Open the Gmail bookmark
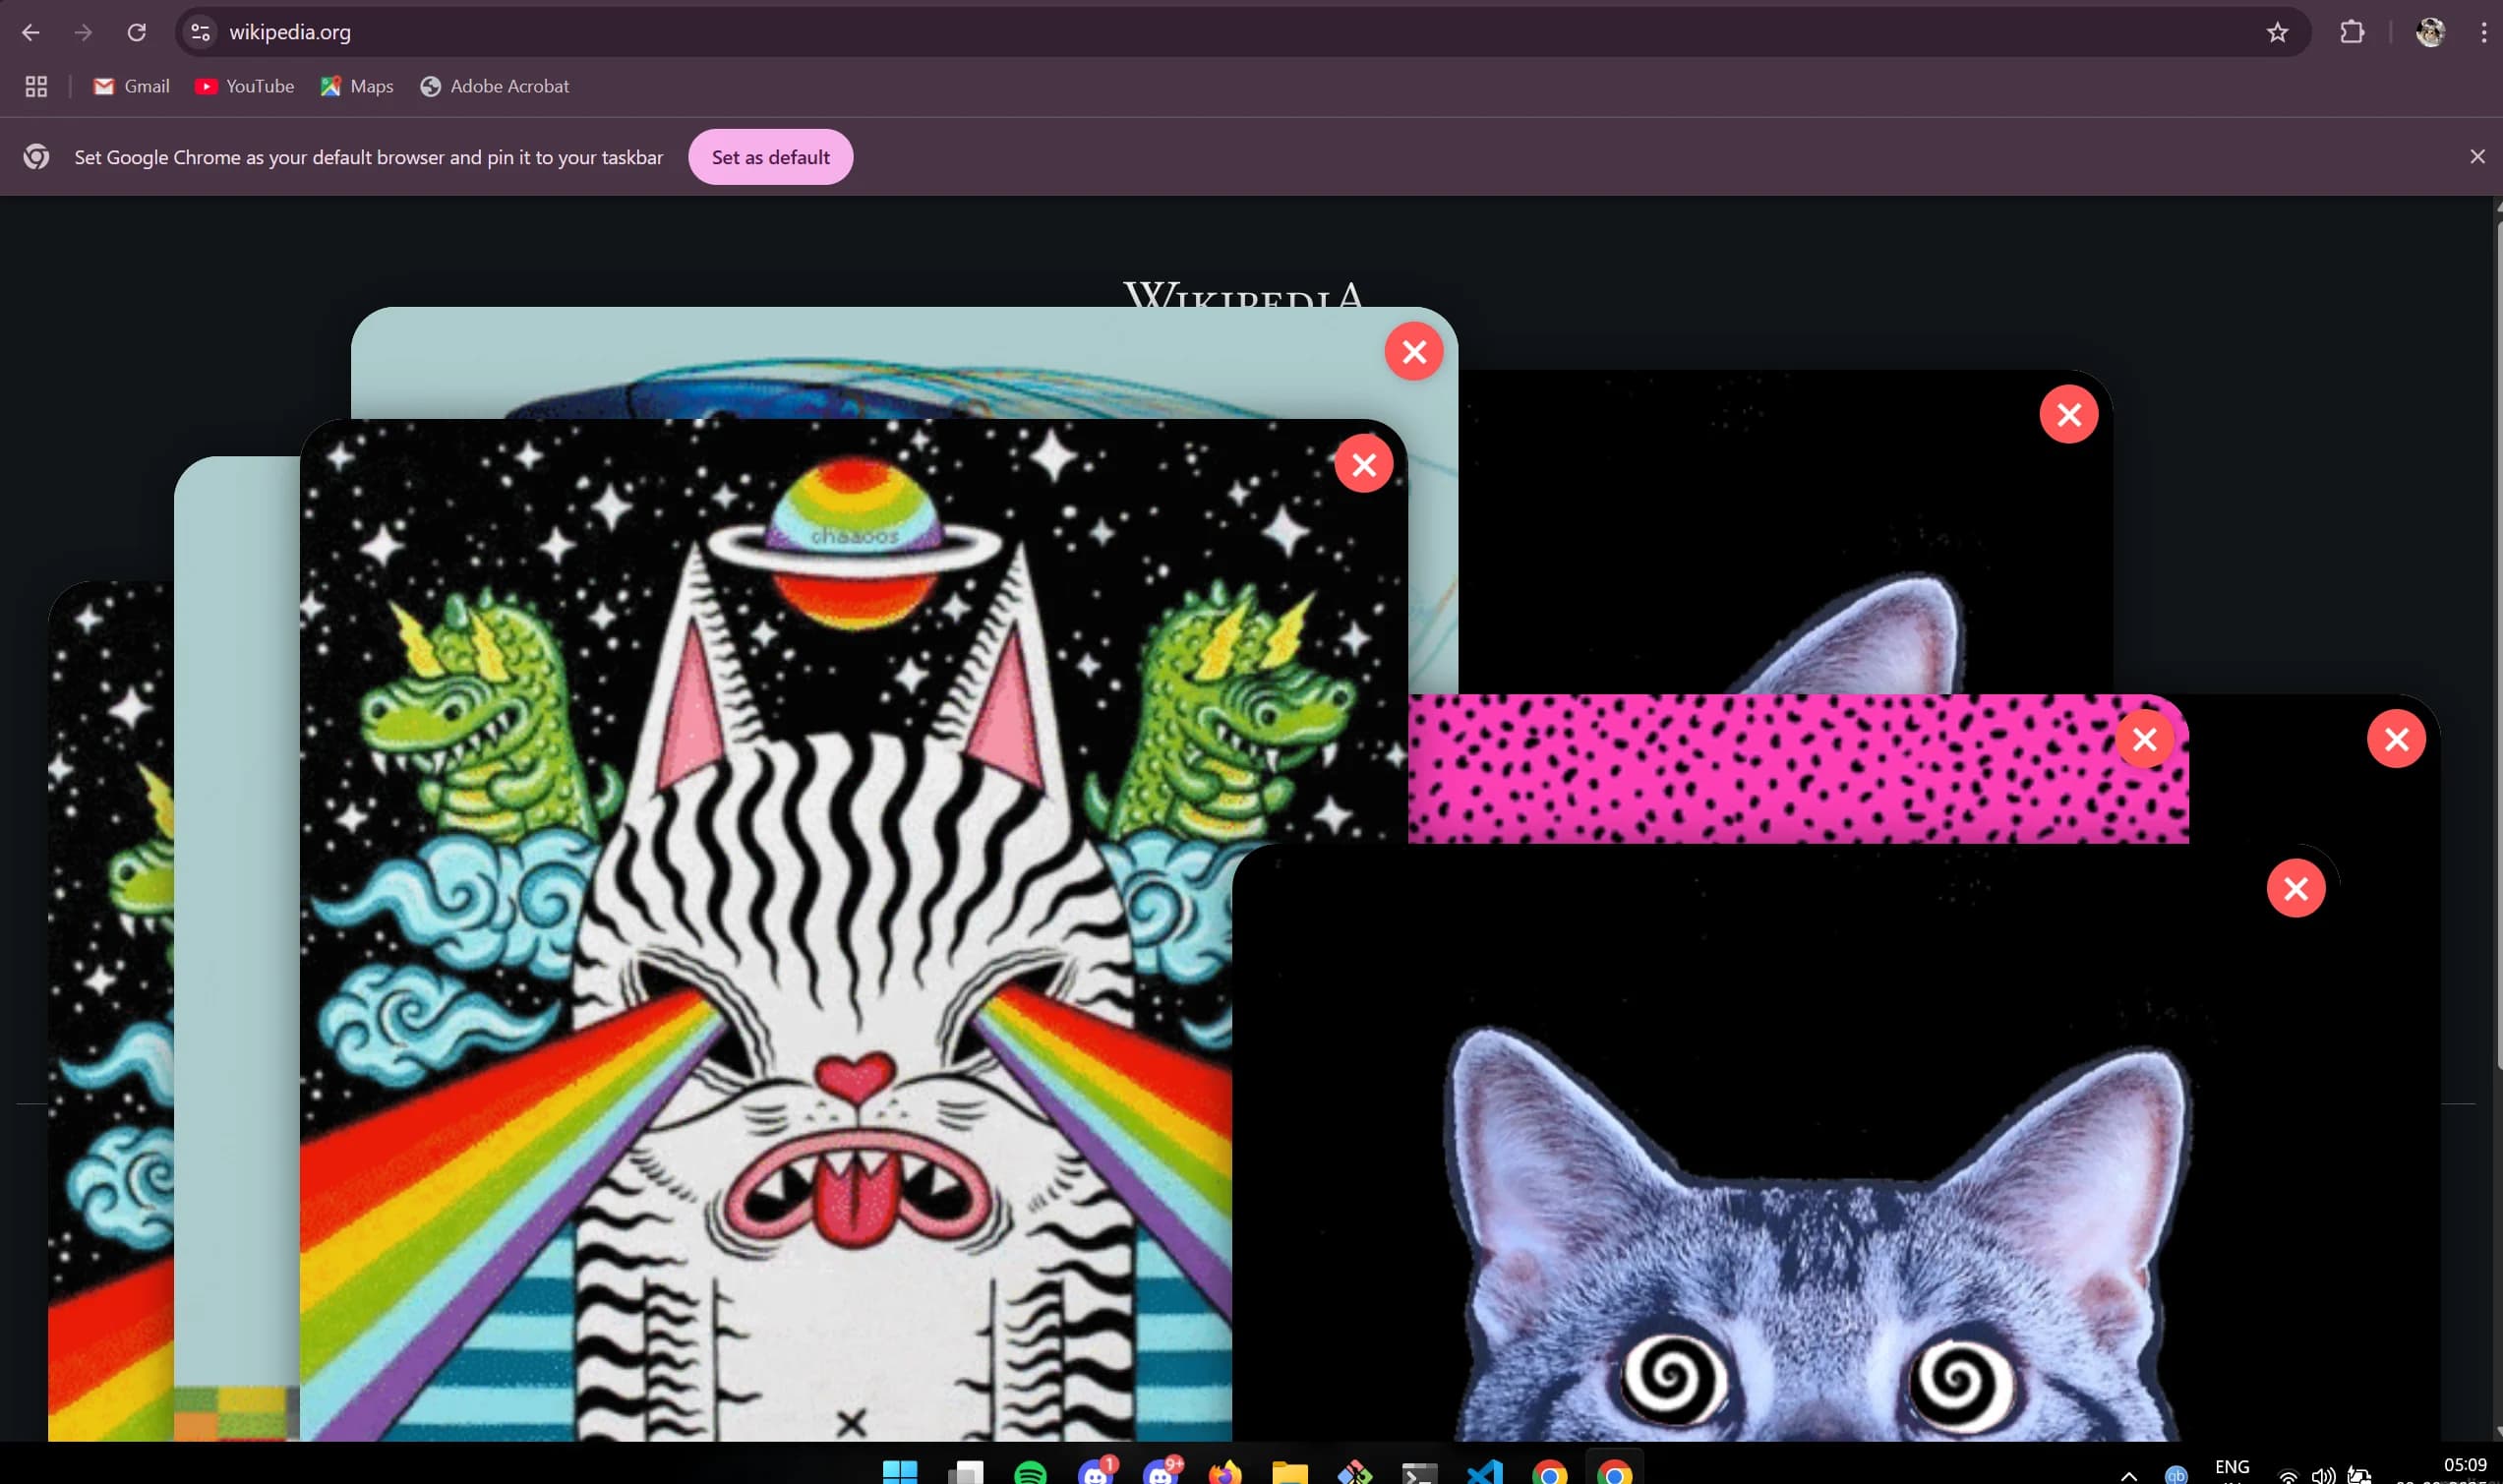This screenshot has width=2503, height=1484. coord(131,87)
